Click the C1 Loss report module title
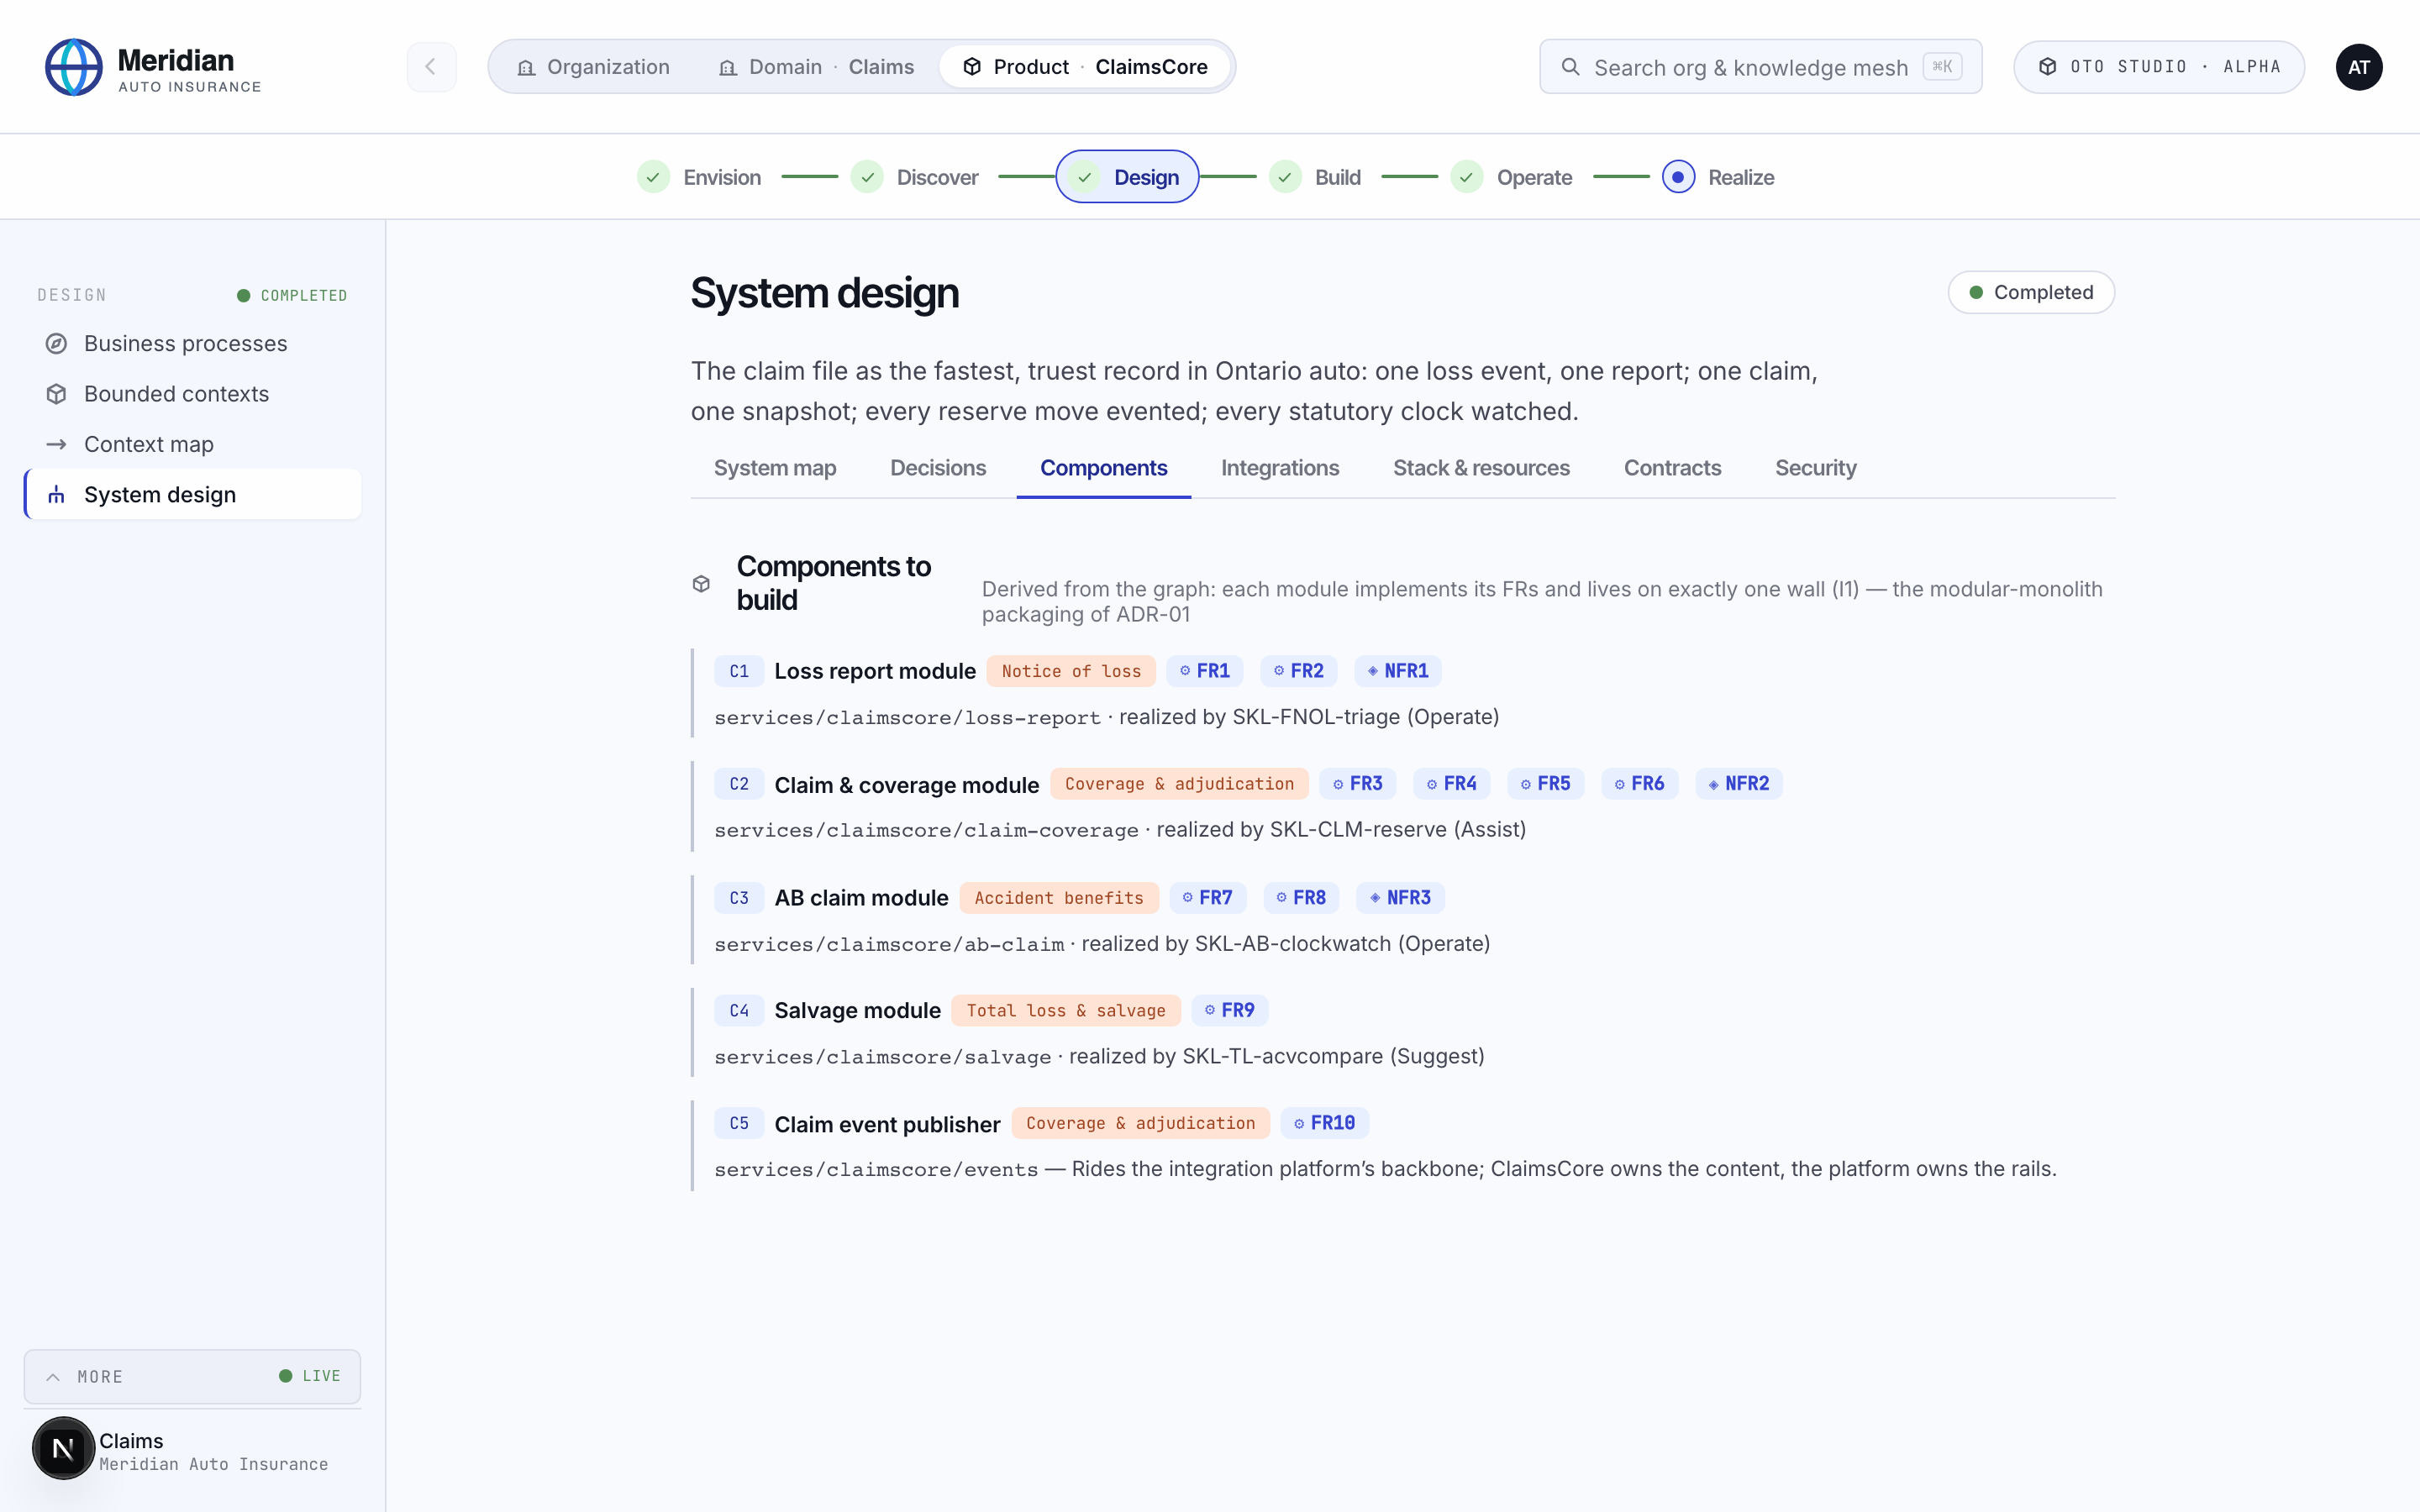Screen dimensions: 2420x1512 tap(875, 671)
